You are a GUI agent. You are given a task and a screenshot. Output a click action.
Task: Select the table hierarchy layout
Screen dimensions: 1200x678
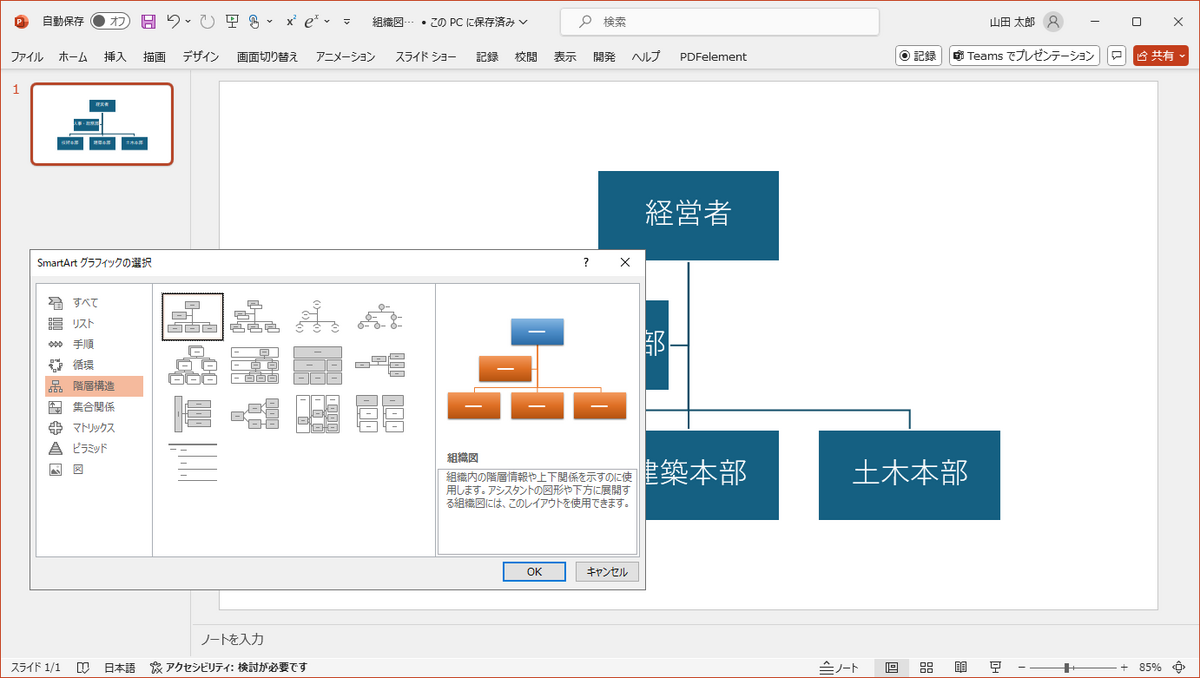pyautogui.click(x=317, y=365)
